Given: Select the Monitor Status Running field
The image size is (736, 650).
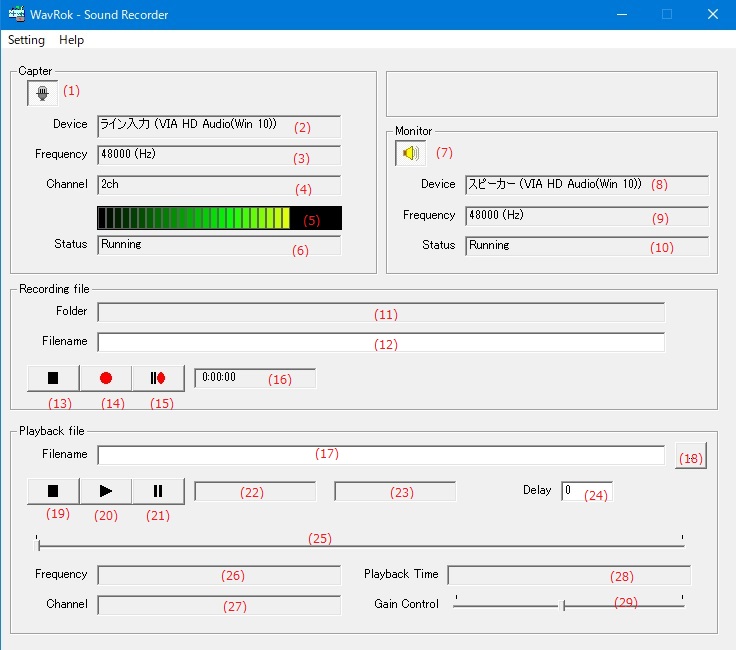Looking at the screenshot, I should pos(587,246).
